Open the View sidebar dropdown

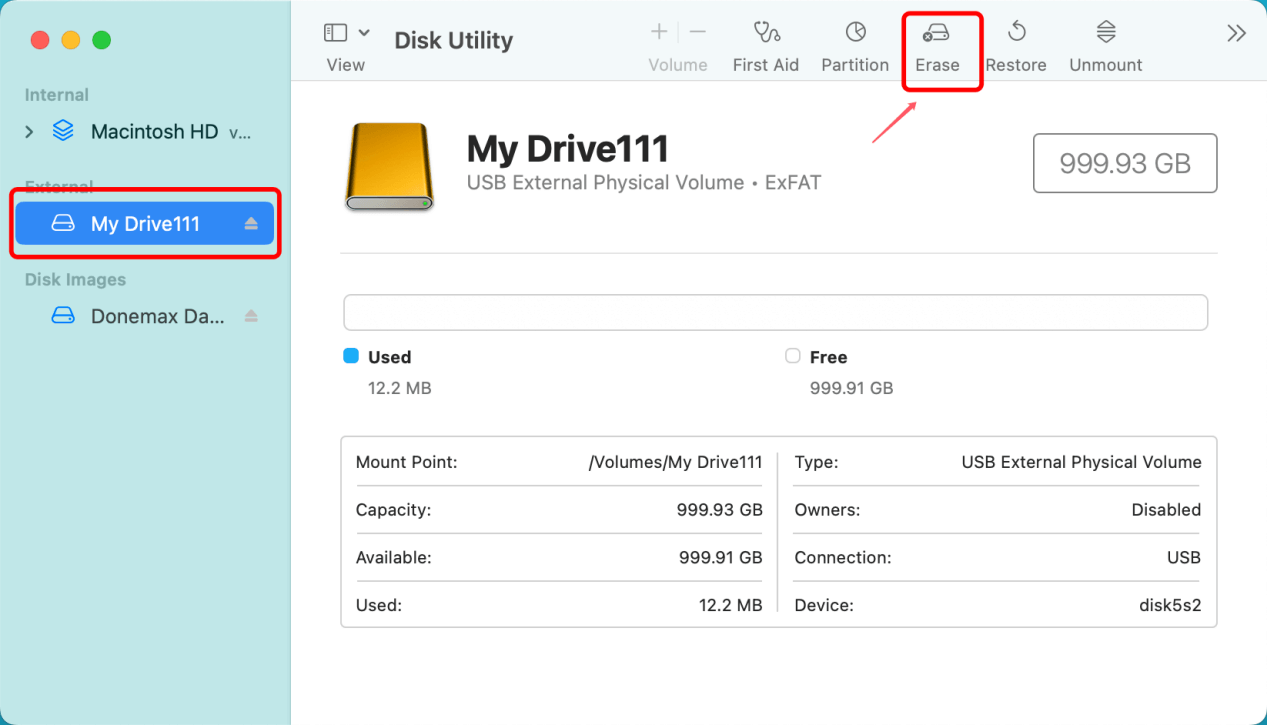pyautogui.click(x=346, y=33)
